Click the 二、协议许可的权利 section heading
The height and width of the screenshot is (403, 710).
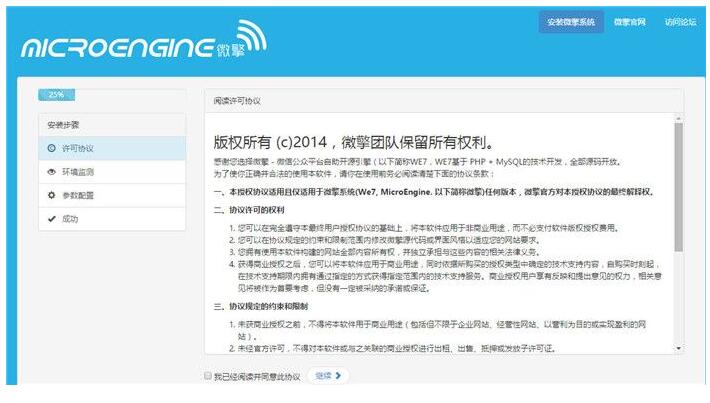249,210
